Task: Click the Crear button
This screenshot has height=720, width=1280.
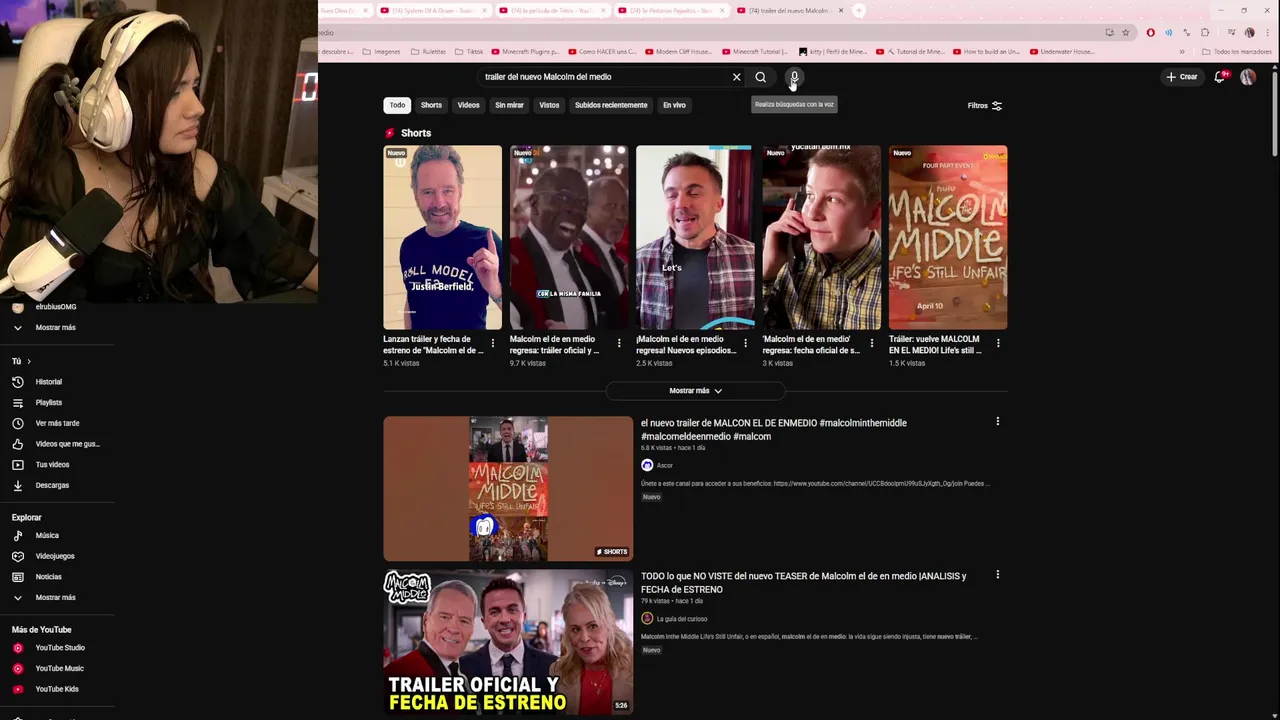Action: pos(1181,77)
